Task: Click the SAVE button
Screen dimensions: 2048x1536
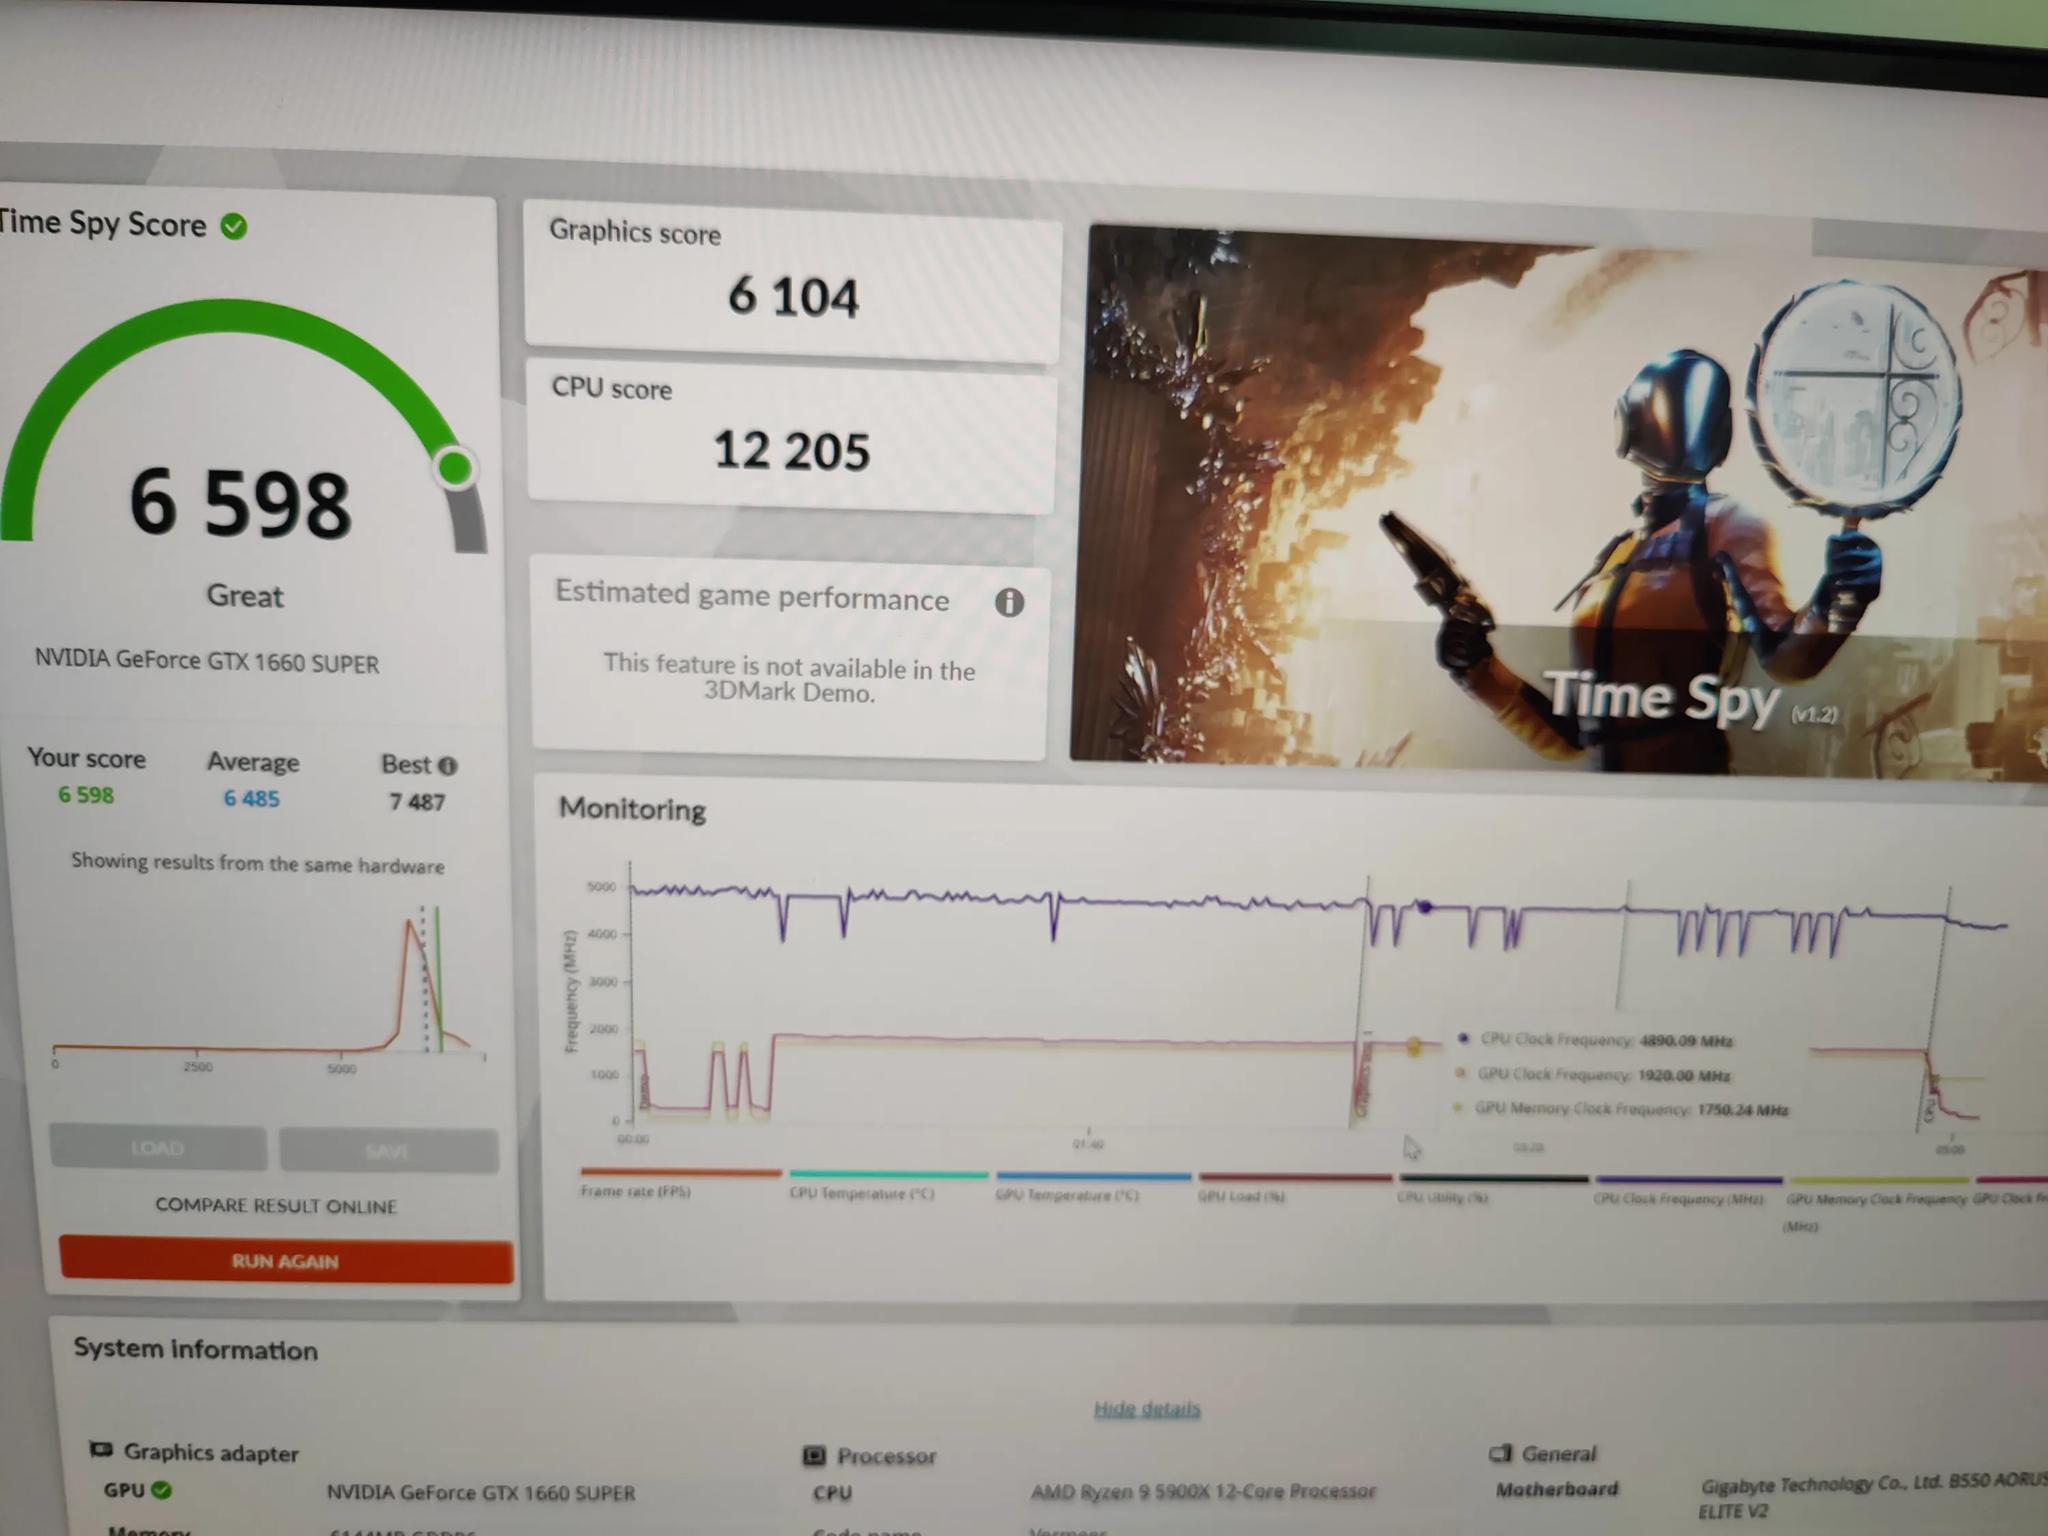Action: tap(388, 1151)
